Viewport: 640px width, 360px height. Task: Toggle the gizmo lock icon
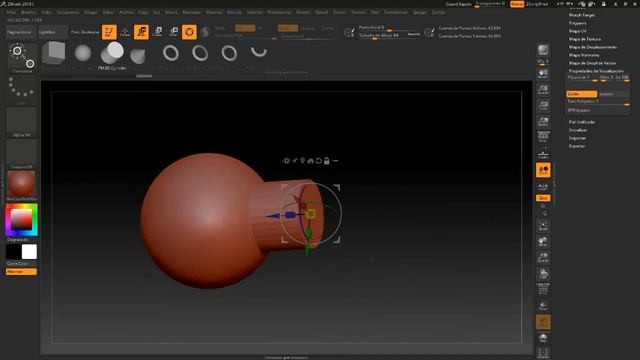(x=327, y=161)
